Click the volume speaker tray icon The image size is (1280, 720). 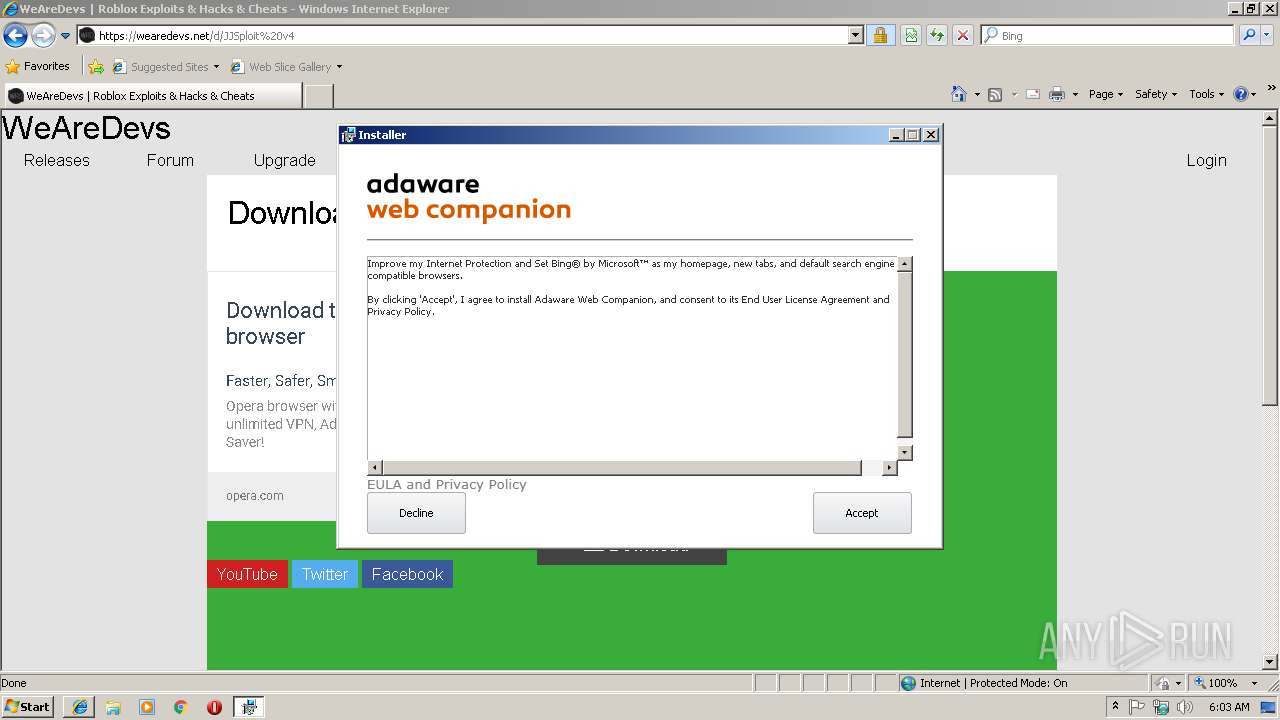(1185, 707)
